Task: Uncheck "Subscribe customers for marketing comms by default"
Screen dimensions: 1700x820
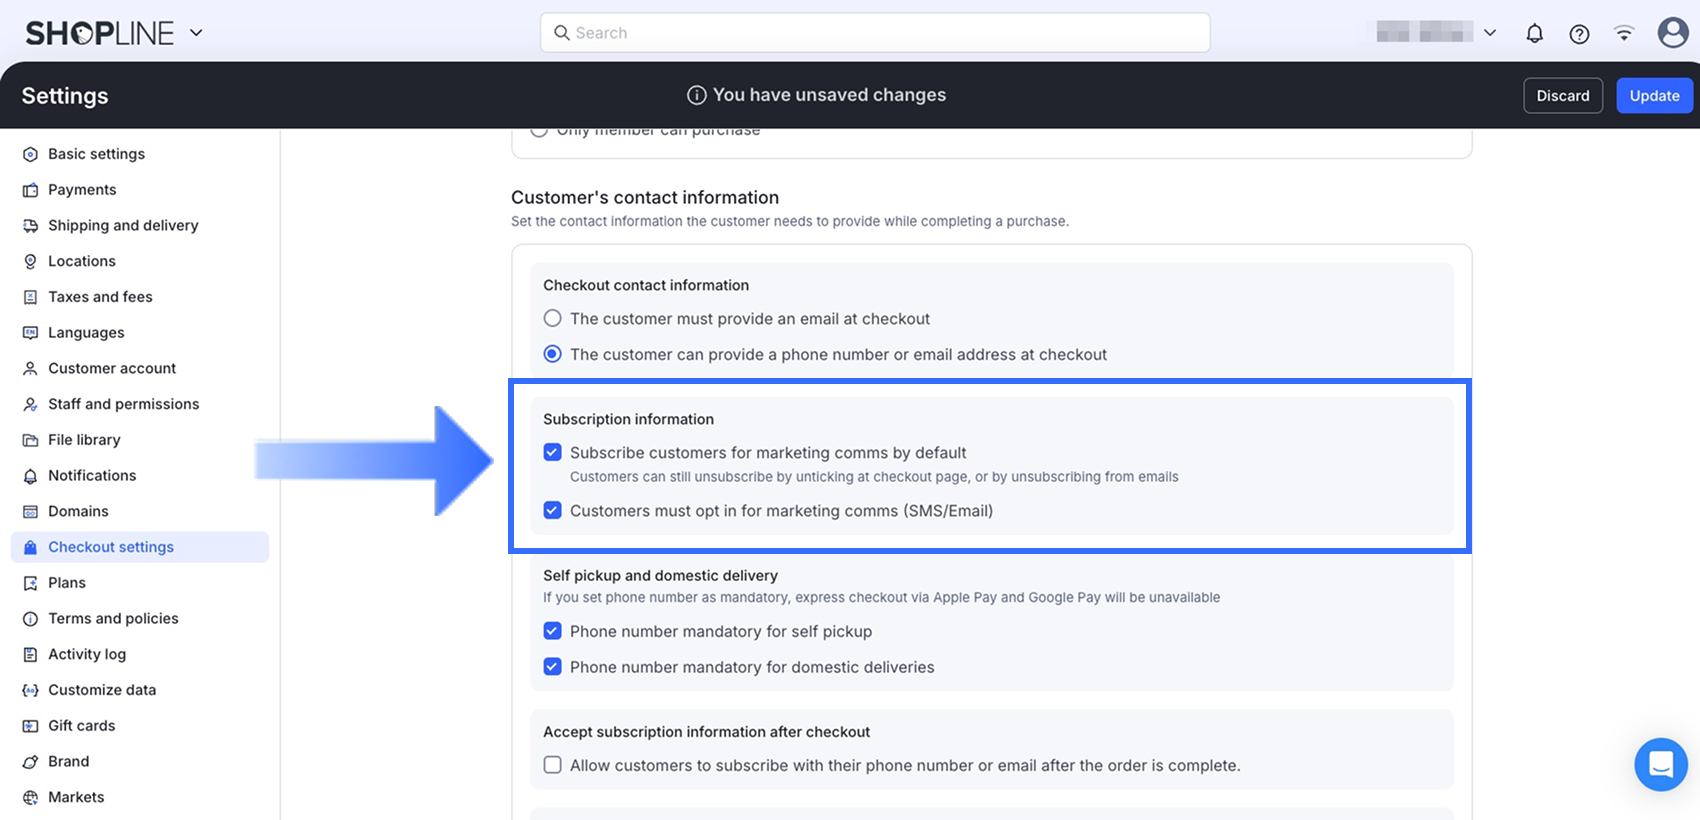Action: coord(552,453)
